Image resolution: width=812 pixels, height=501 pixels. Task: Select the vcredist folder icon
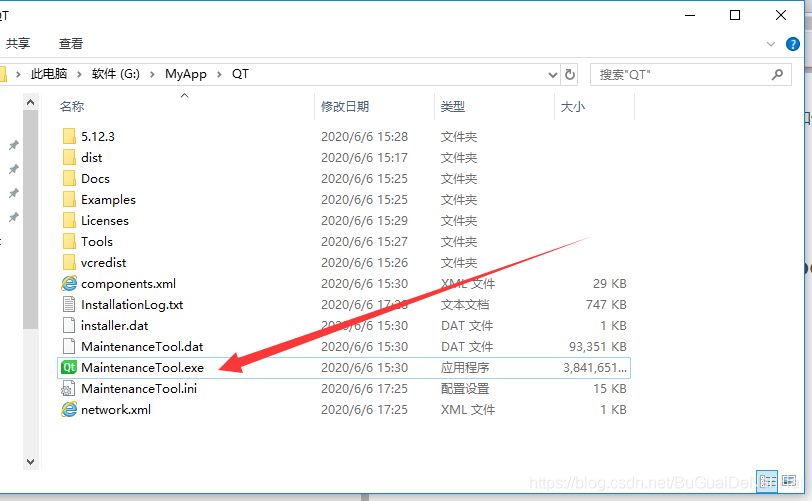click(69, 262)
